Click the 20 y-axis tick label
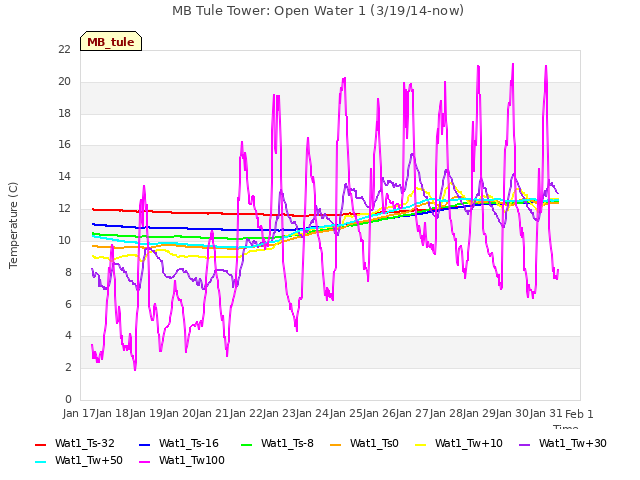This screenshot has width=640, height=480. coord(64,81)
